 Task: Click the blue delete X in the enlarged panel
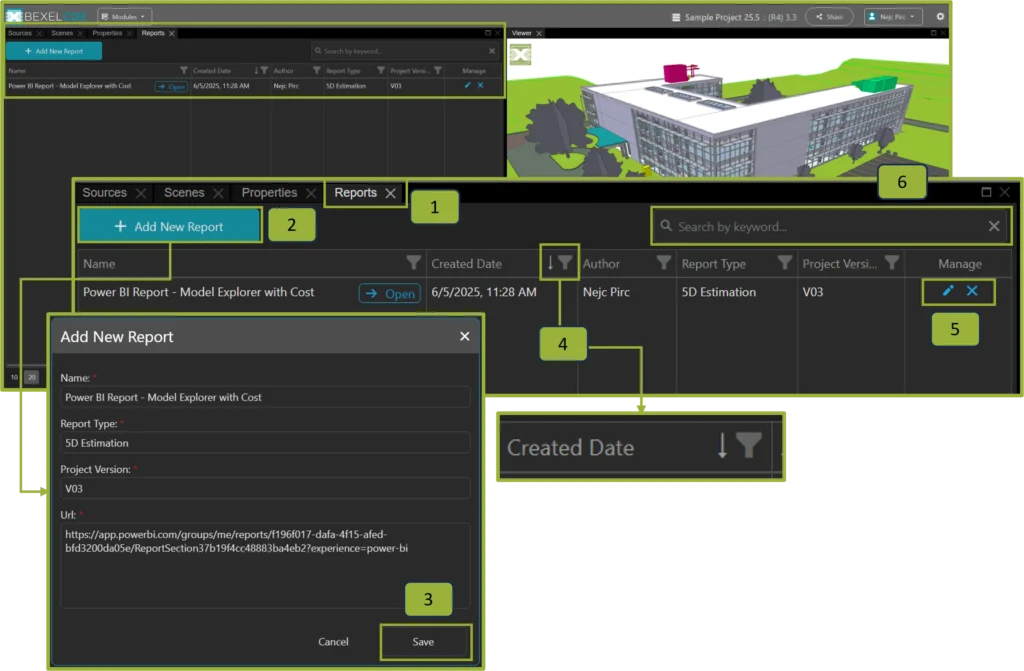(972, 291)
